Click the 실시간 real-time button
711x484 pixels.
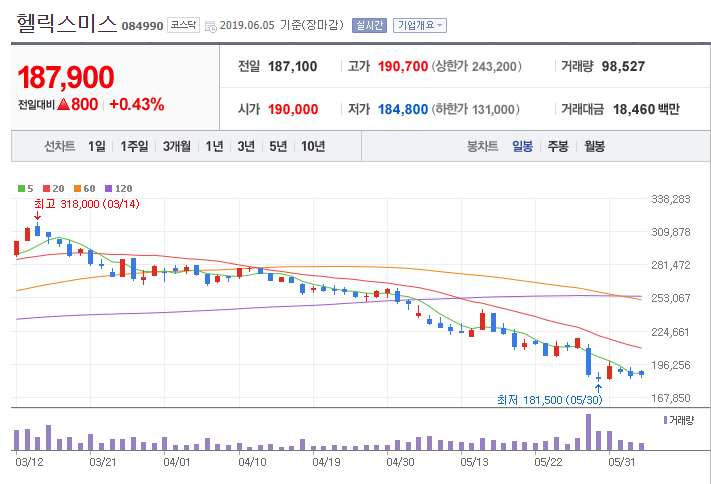pos(369,25)
